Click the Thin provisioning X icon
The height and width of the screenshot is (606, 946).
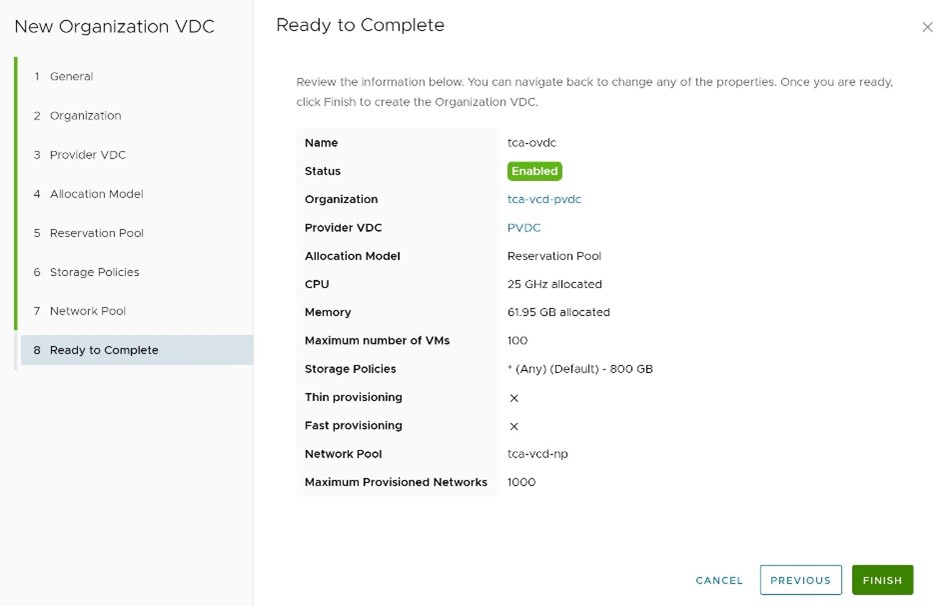[x=514, y=398]
